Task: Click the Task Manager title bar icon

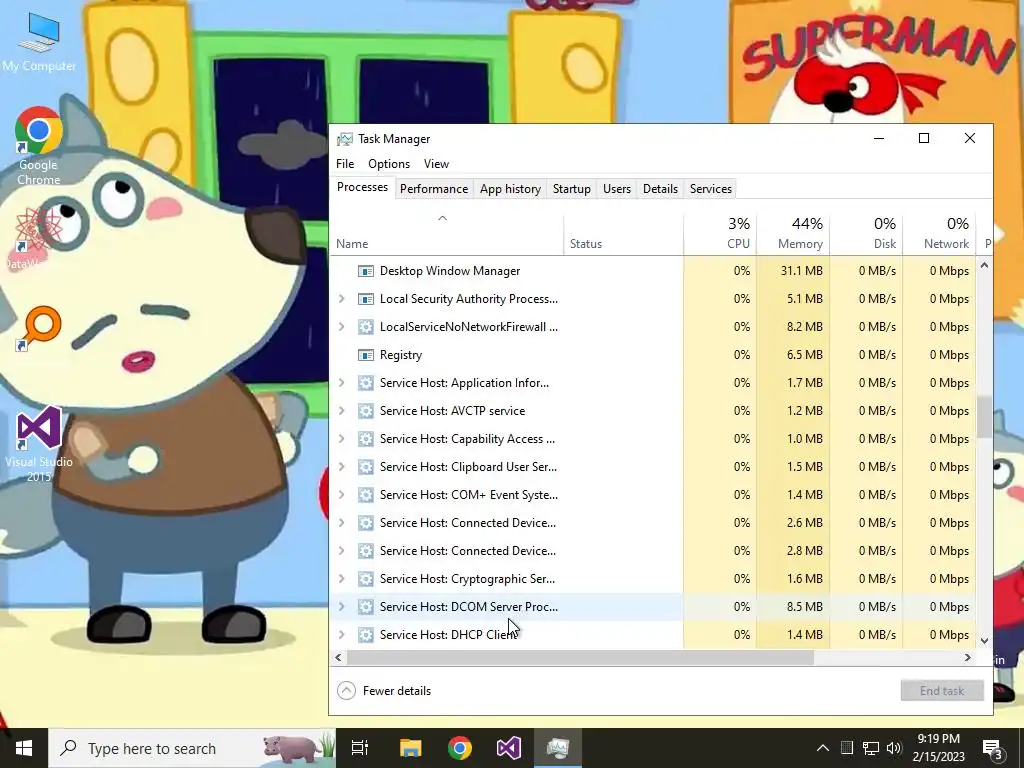Action: 344,139
